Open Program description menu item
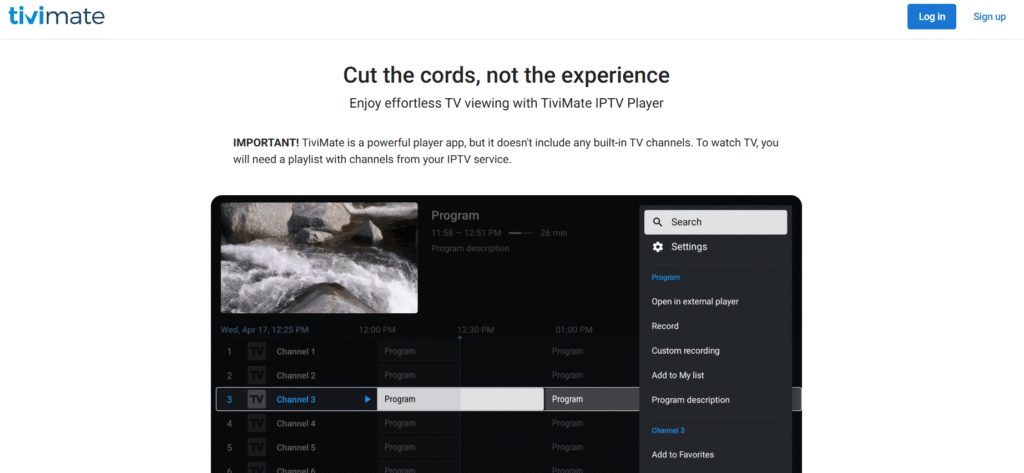The height and width of the screenshot is (473, 1024). click(690, 400)
